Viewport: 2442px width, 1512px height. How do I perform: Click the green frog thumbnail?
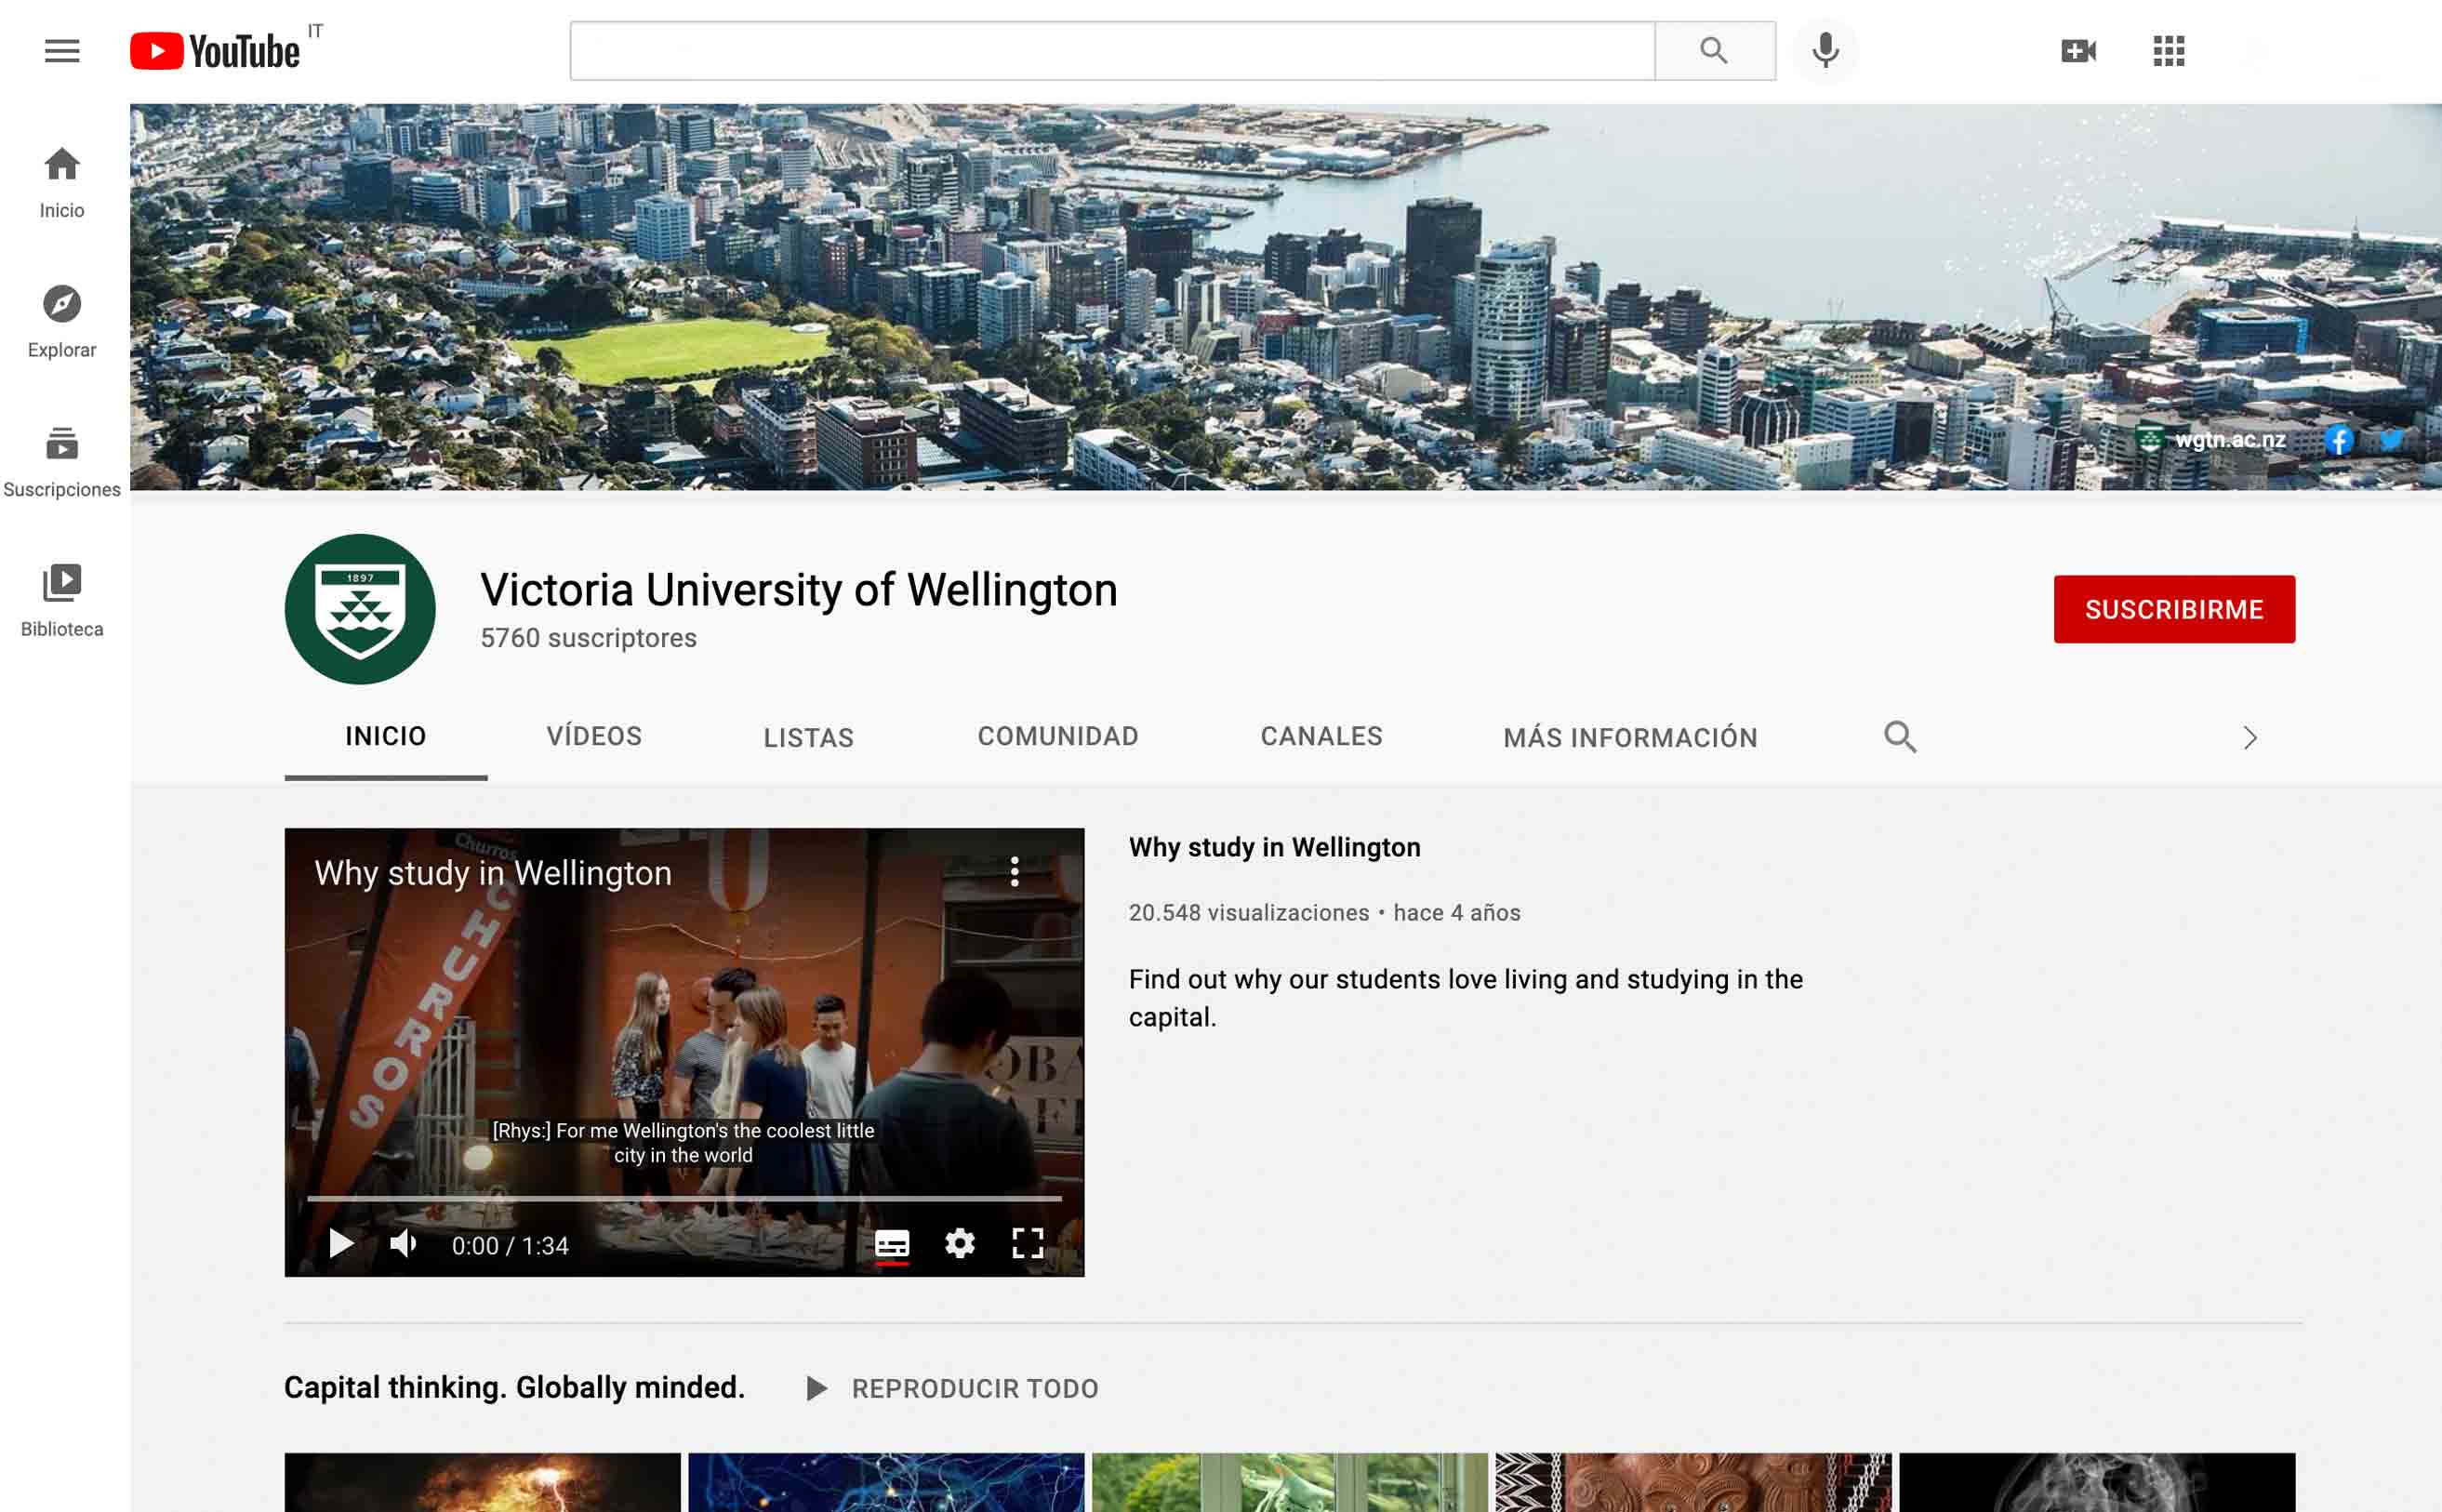[1290, 1482]
